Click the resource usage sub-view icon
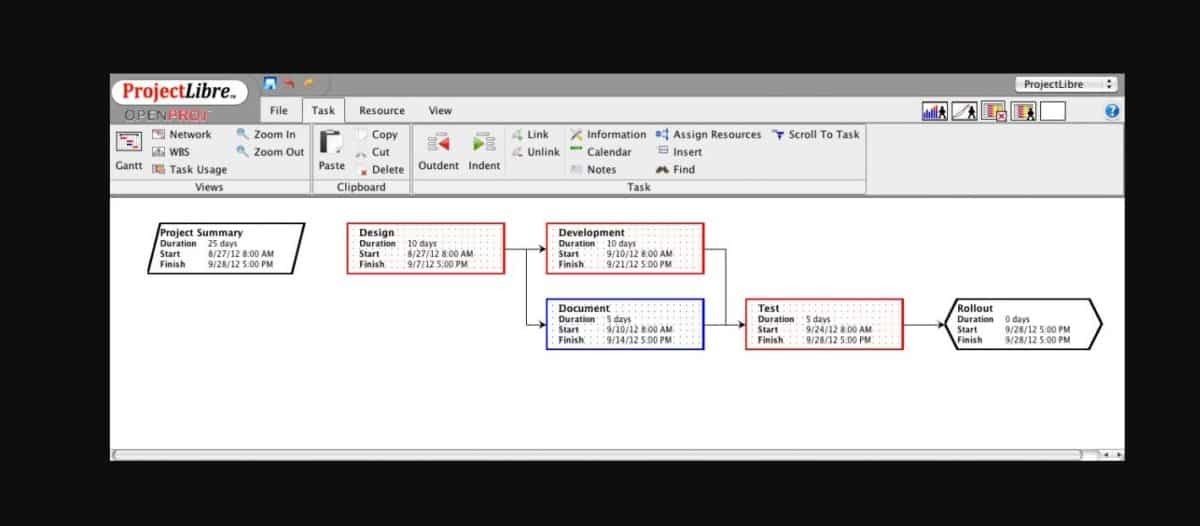The height and width of the screenshot is (526, 1200). pyautogui.click(x=1024, y=111)
